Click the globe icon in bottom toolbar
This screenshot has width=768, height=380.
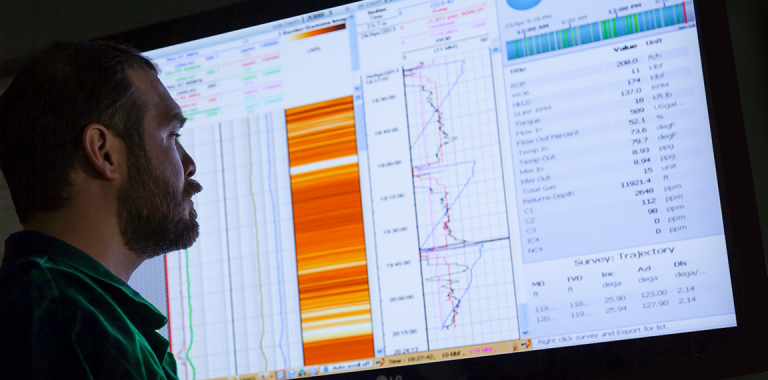tap(313, 371)
